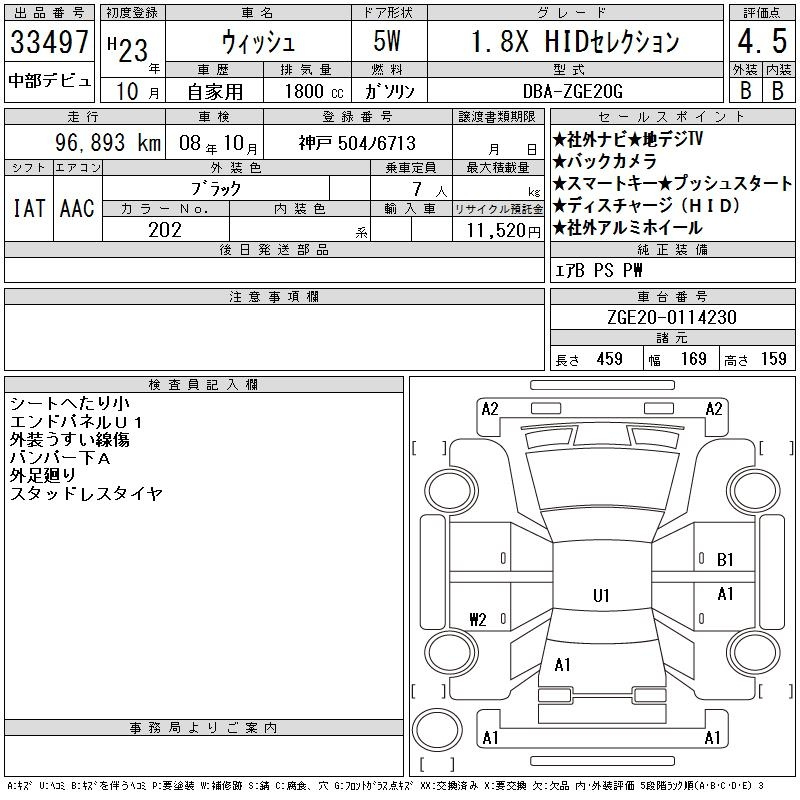Select the 検査員記入欄 section header
Viewport: 800px width, 800px height.
pyautogui.click(x=204, y=385)
